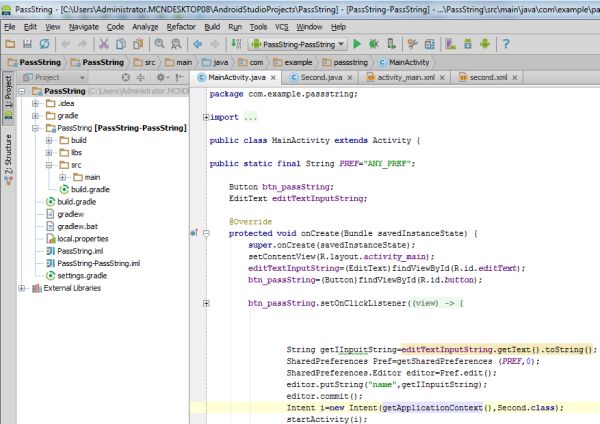Click the Save All toolbar icon
600x424 pixels.
point(28,44)
